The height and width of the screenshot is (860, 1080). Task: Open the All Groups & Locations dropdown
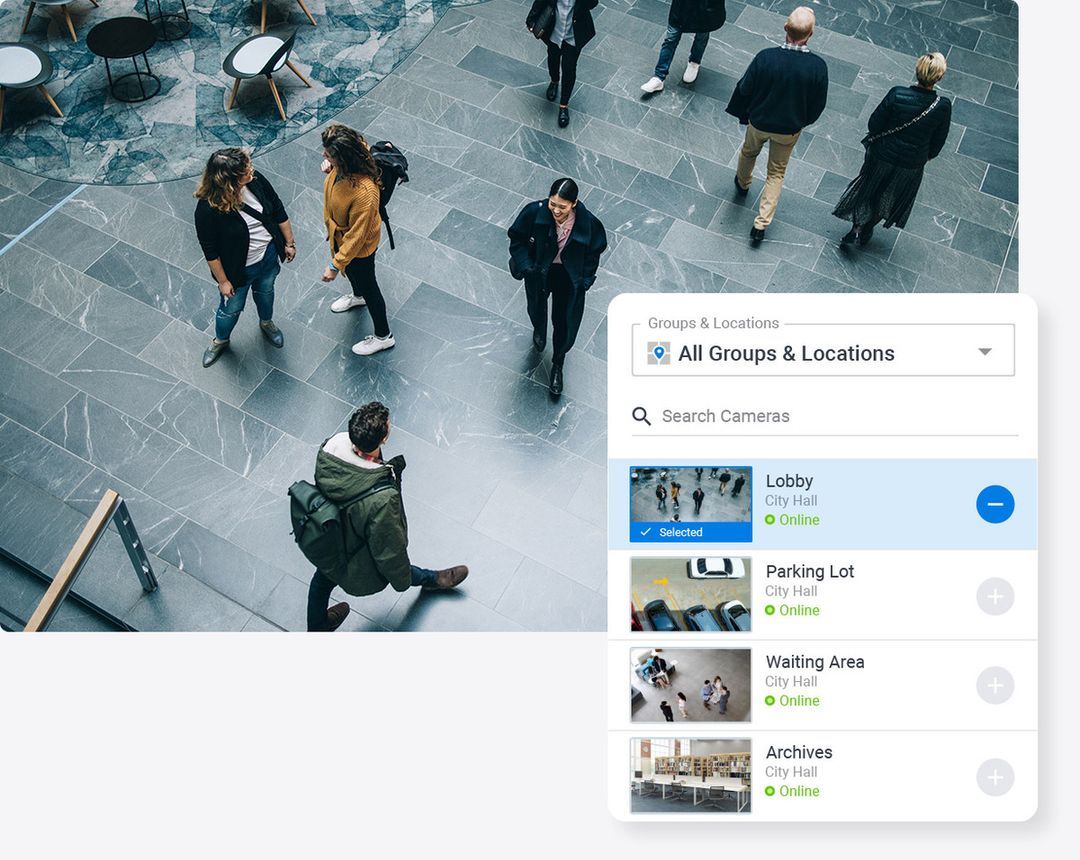click(x=822, y=352)
